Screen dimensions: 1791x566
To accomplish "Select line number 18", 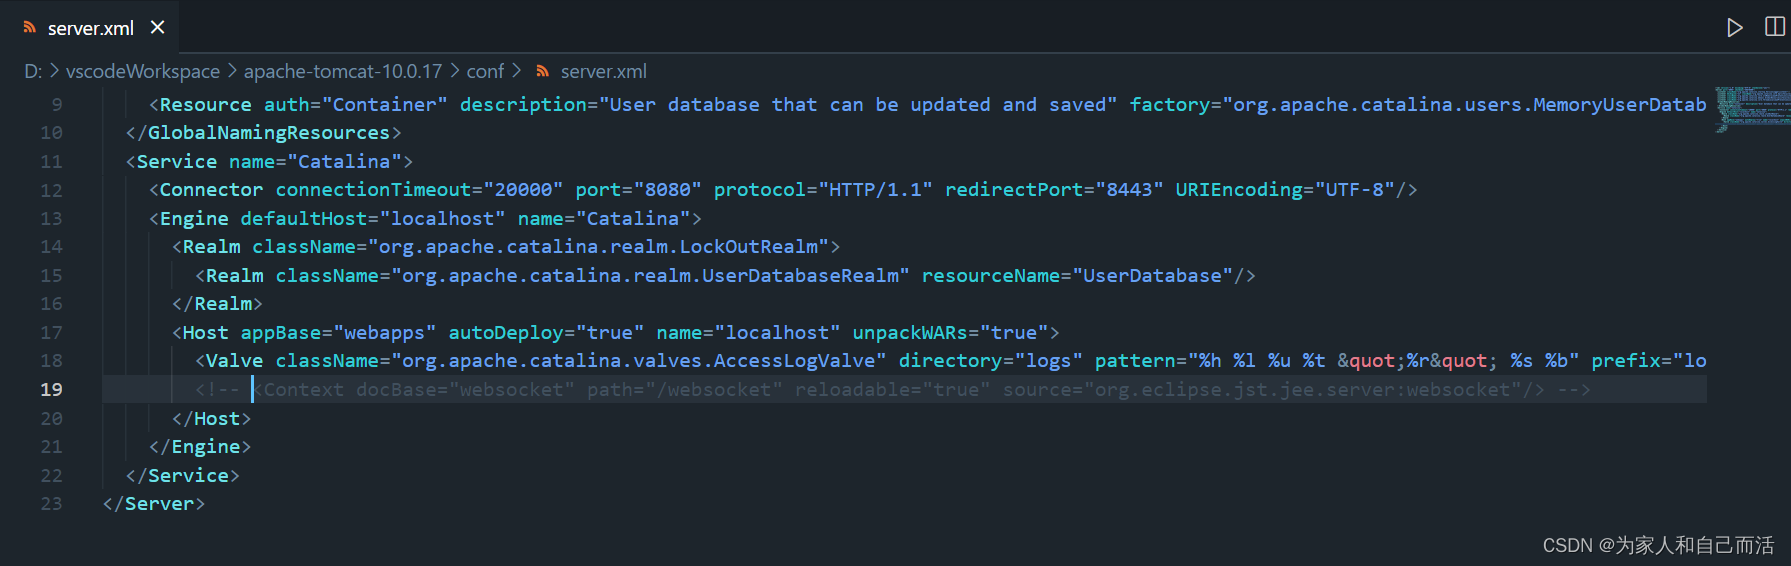I will click(52, 361).
